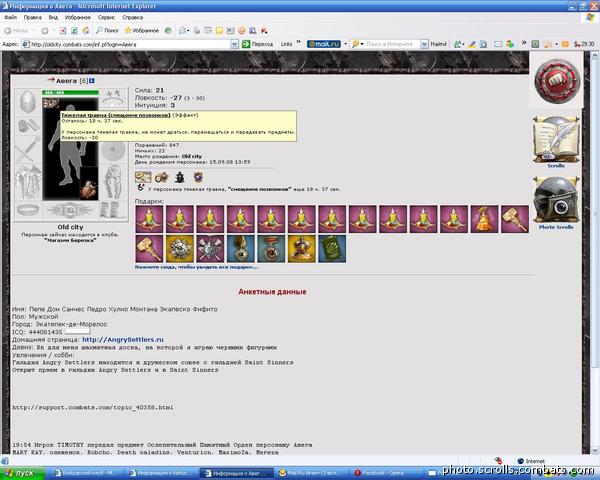Click the green health bar
This screenshot has width=600, height=480.
(70, 93)
